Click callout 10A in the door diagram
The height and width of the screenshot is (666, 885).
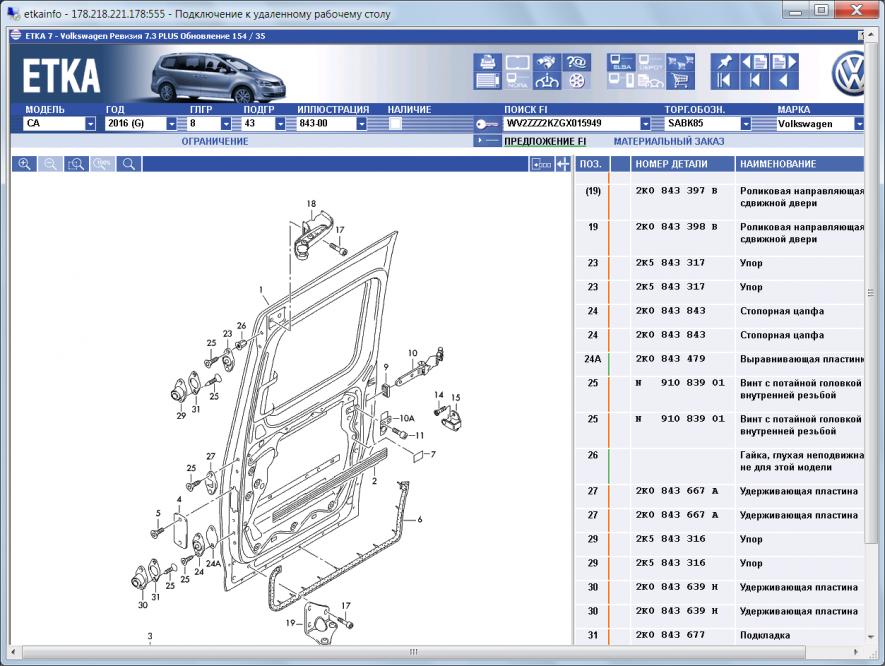tap(407, 418)
